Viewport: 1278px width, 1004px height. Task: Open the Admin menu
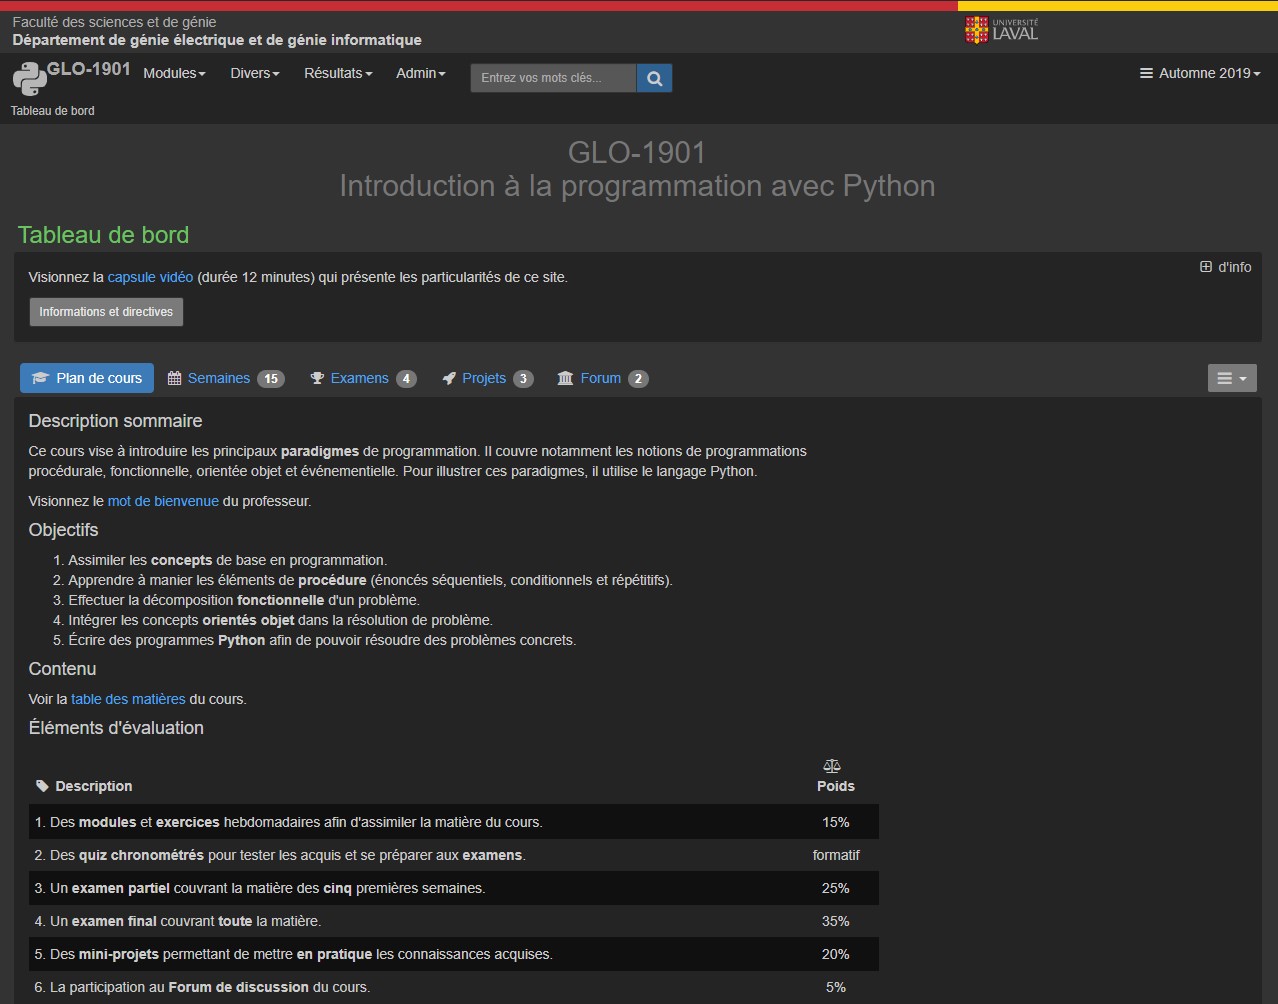(x=421, y=73)
